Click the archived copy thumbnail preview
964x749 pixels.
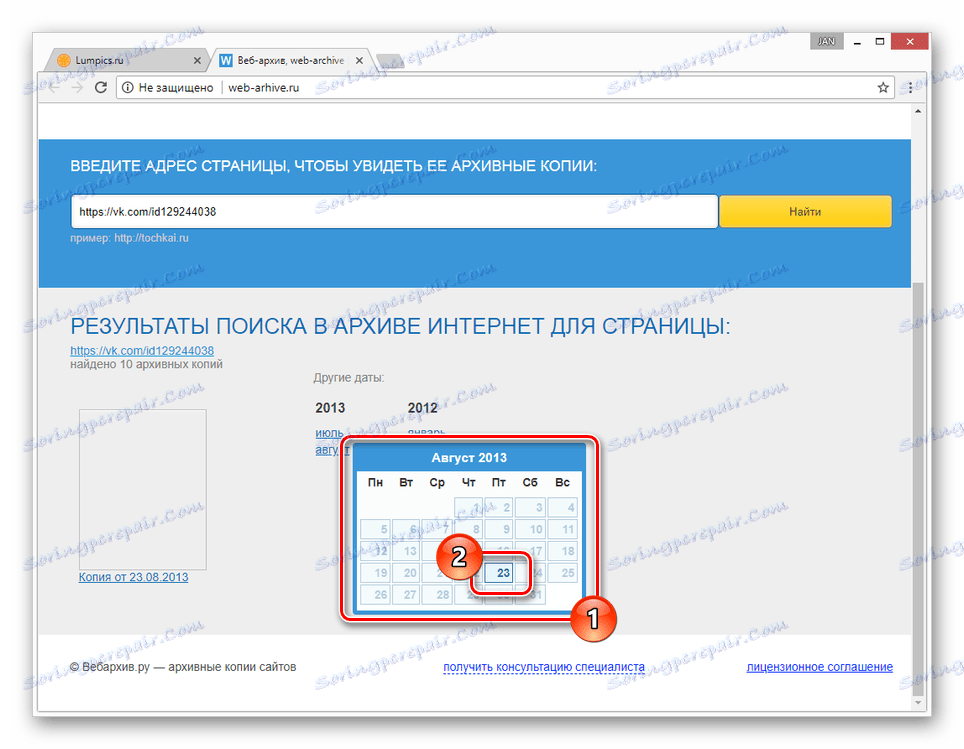[143, 489]
